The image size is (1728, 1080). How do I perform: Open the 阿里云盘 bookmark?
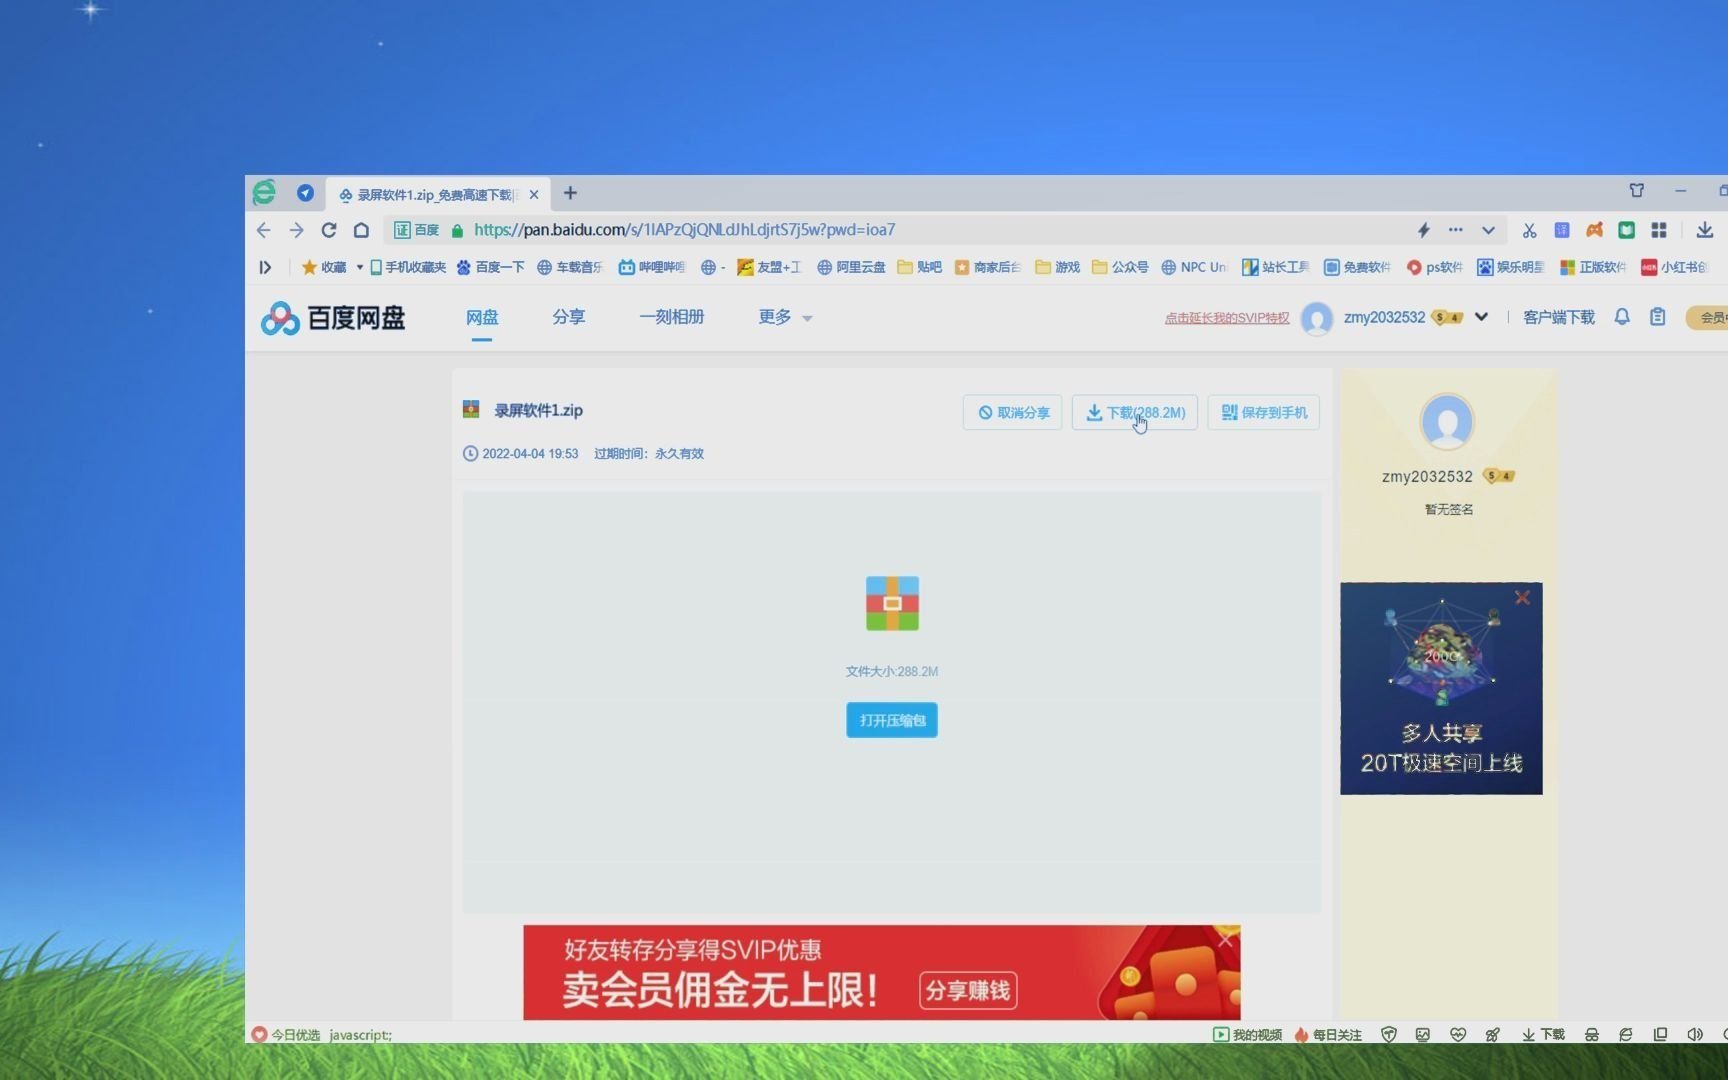[x=851, y=267]
